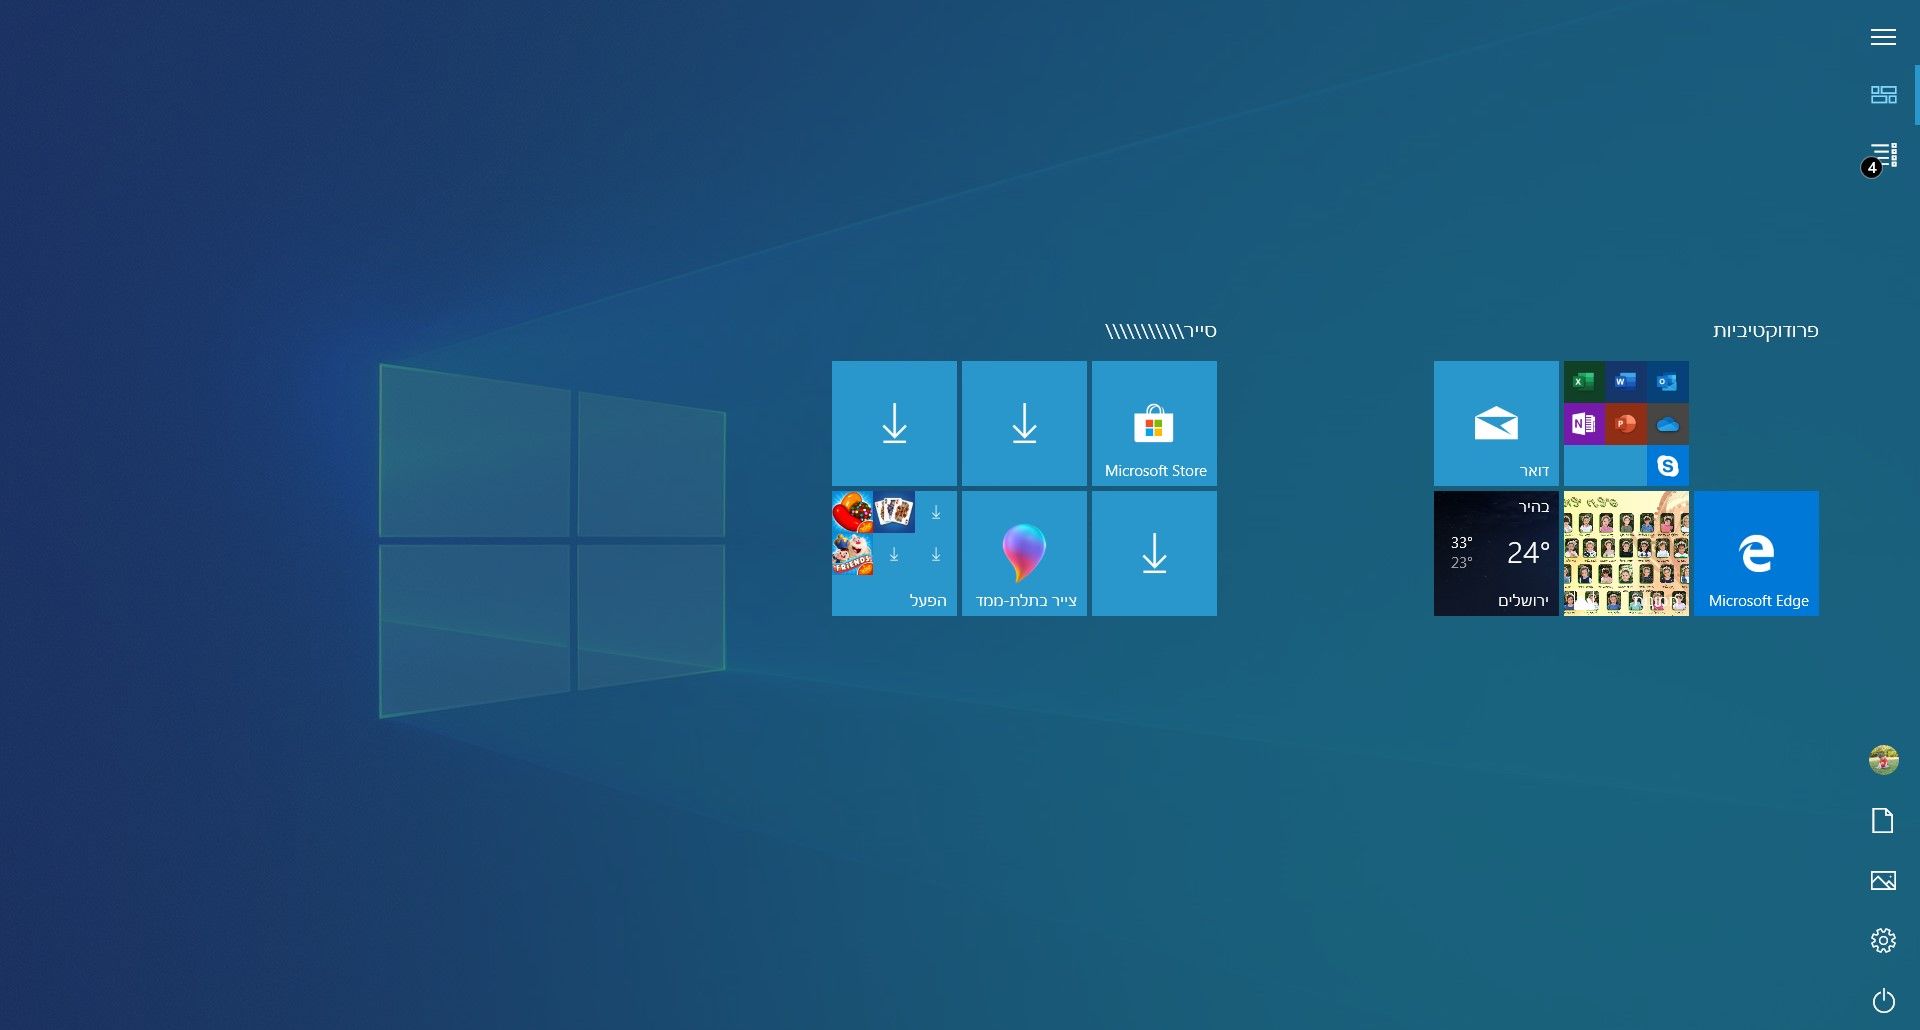The height and width of the screenshot is (1030, 1920).
Task: Expand the Start hamburger menu
Action: pos(1883,37)
